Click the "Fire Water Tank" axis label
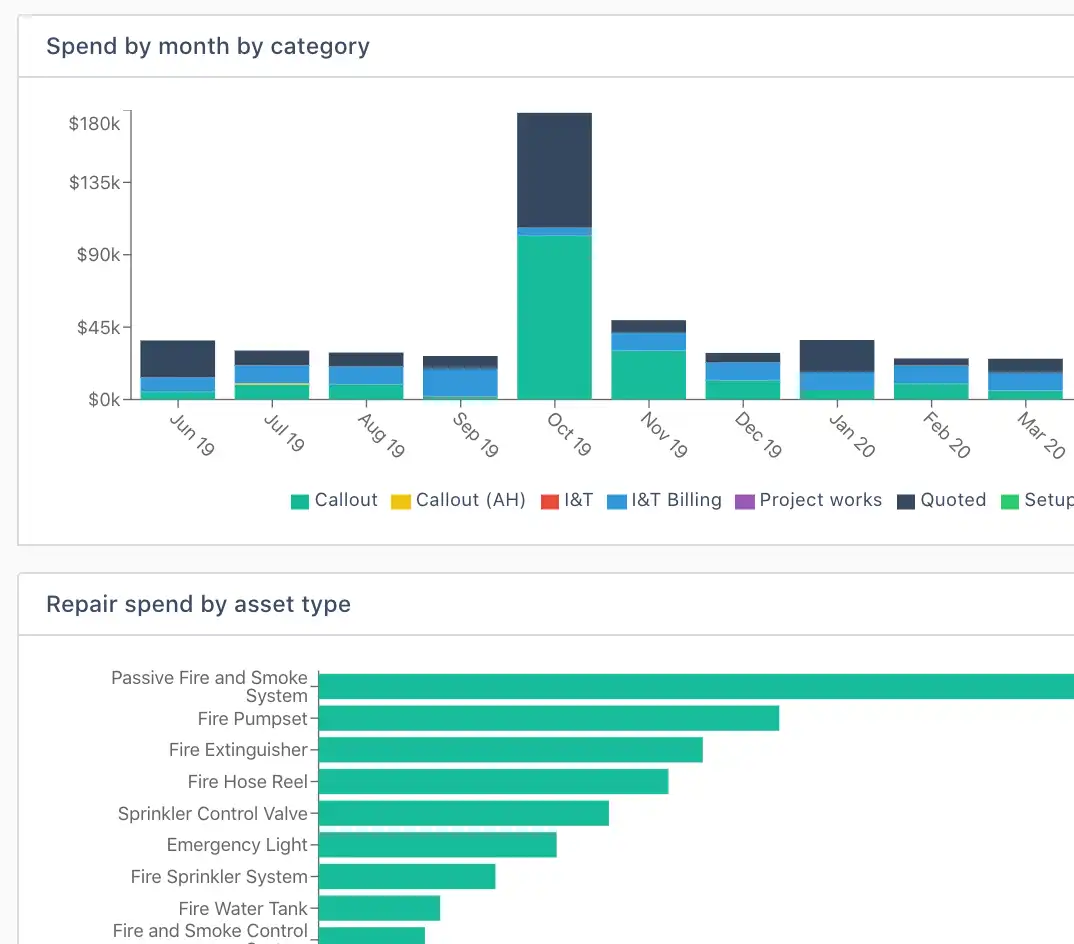1074x944 pixels. coord(243,908)
